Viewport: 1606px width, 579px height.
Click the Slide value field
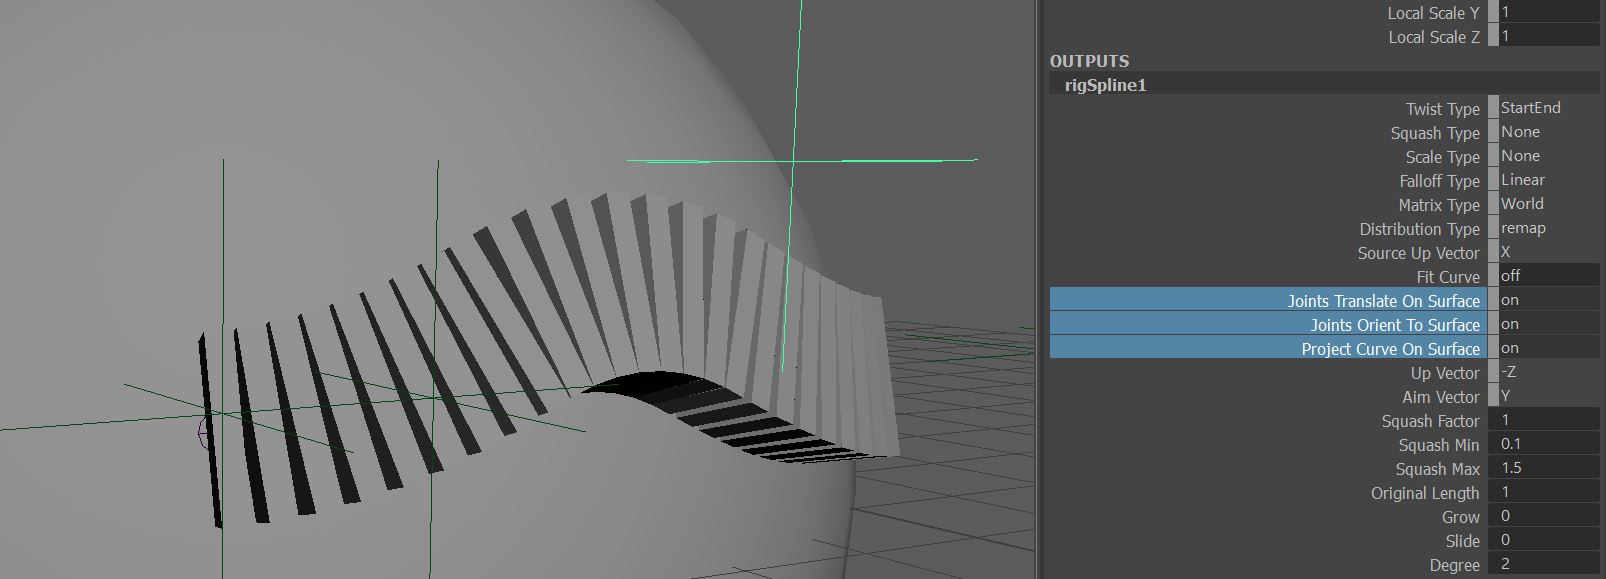(1549, 540)
